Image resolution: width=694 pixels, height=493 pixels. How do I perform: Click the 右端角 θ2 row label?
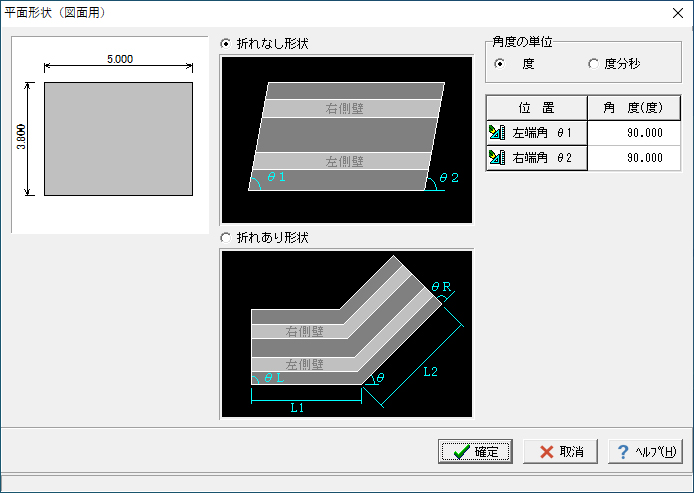coord(542,158)
